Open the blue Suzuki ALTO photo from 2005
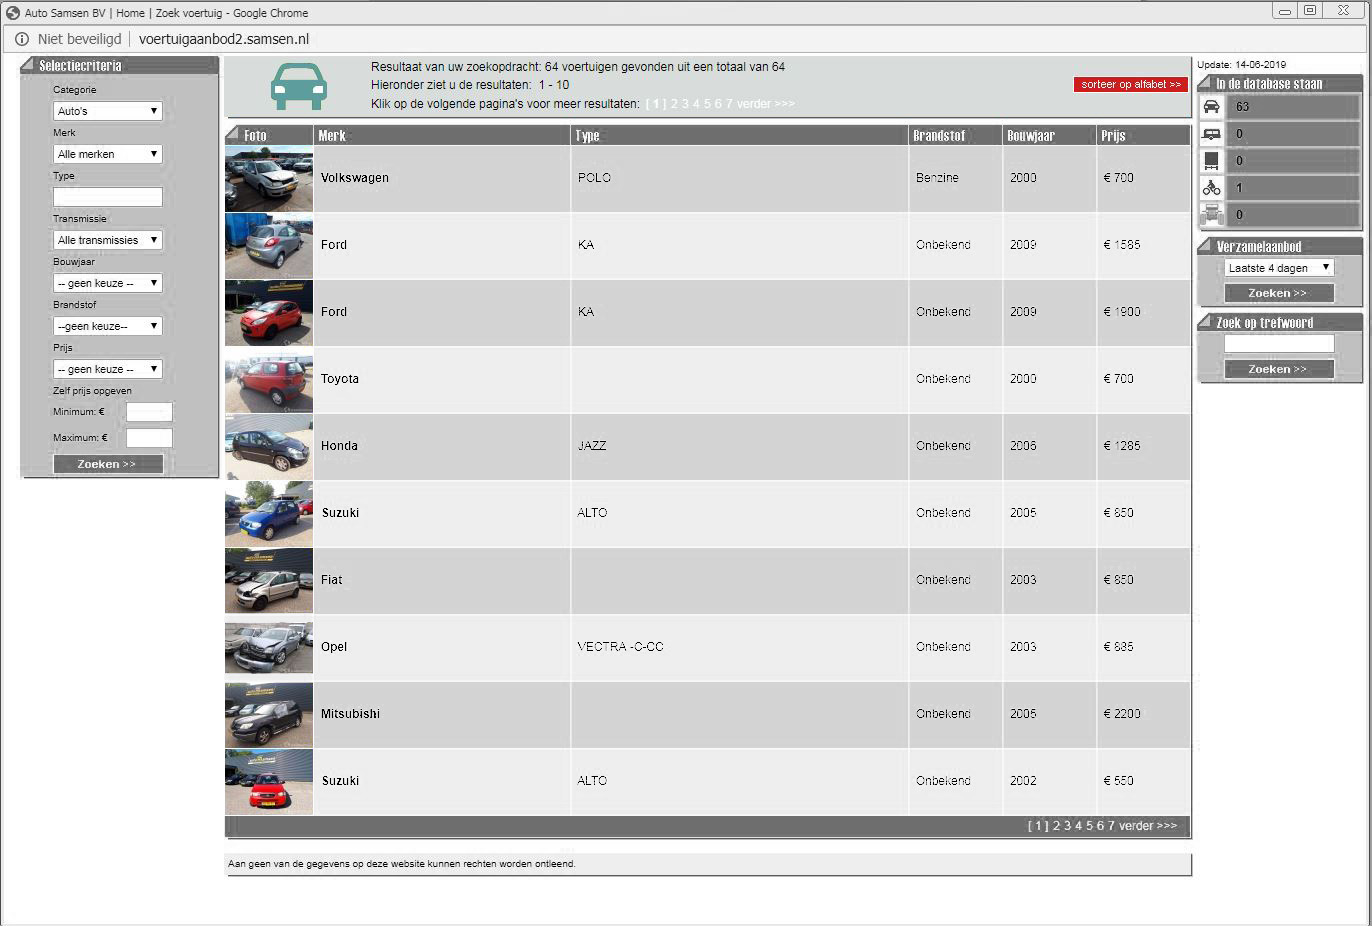Image resolution: width=1372 pixels, height=926 pixels. pos(269,513)
